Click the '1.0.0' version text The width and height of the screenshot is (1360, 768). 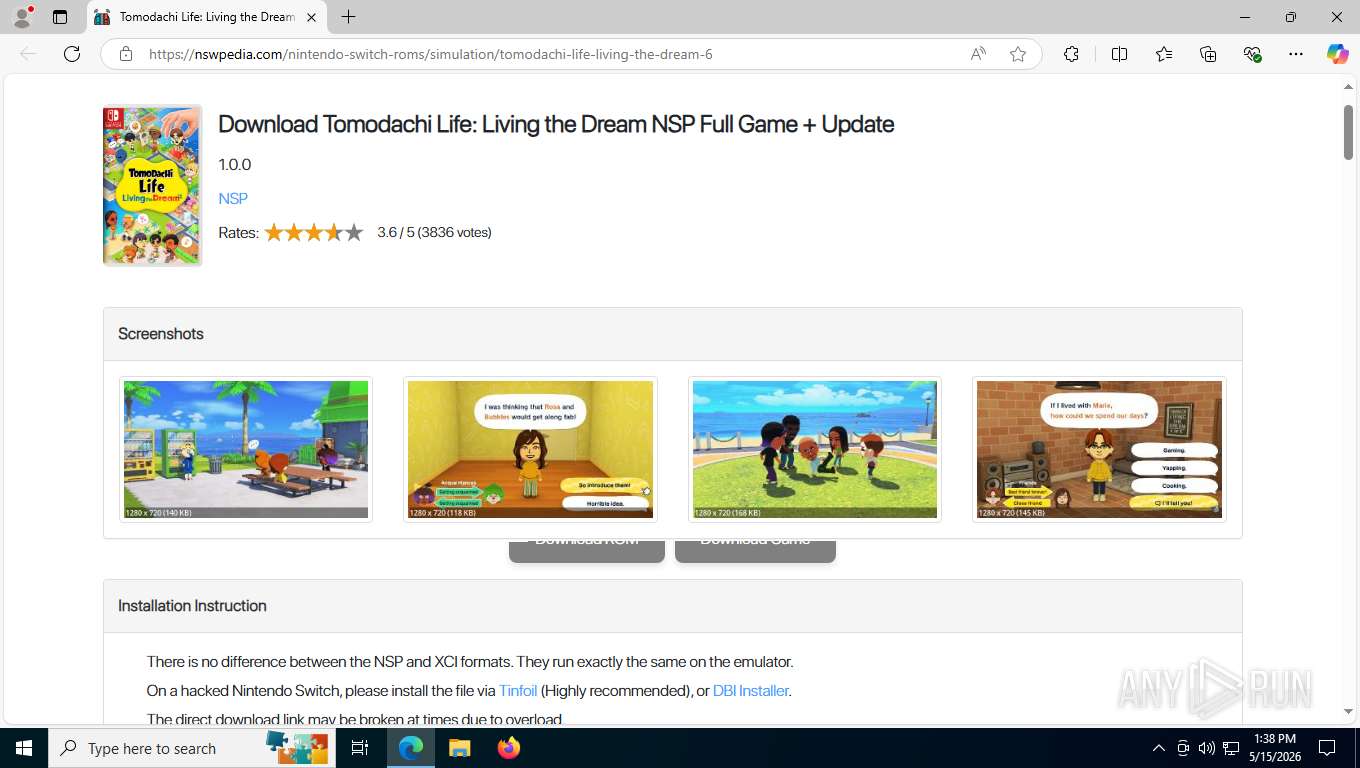tap(235, 164)
